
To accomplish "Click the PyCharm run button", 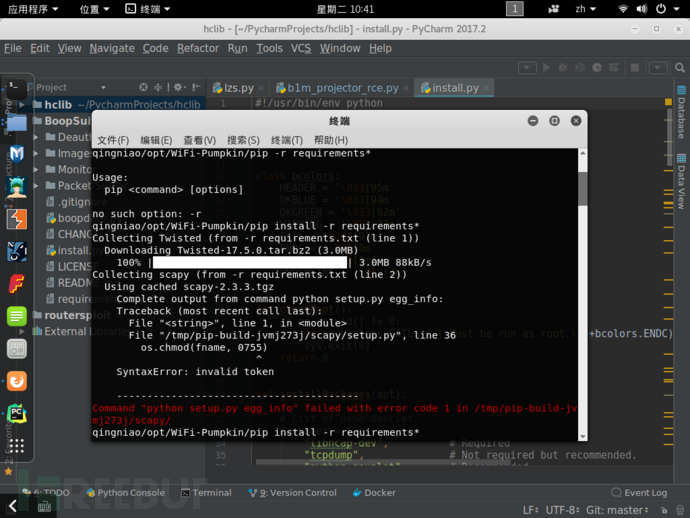I will click(x=546, y=67).
